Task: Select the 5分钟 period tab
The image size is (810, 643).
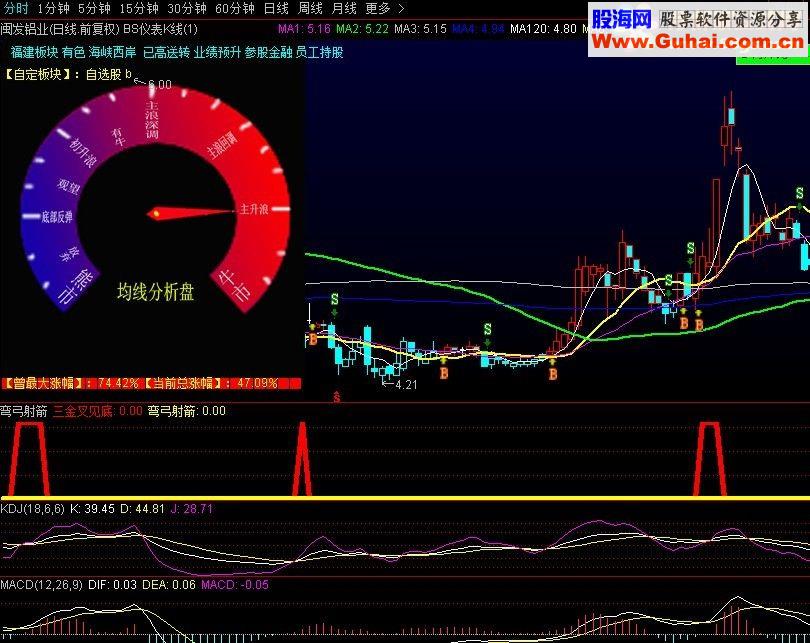Action: 95,8
